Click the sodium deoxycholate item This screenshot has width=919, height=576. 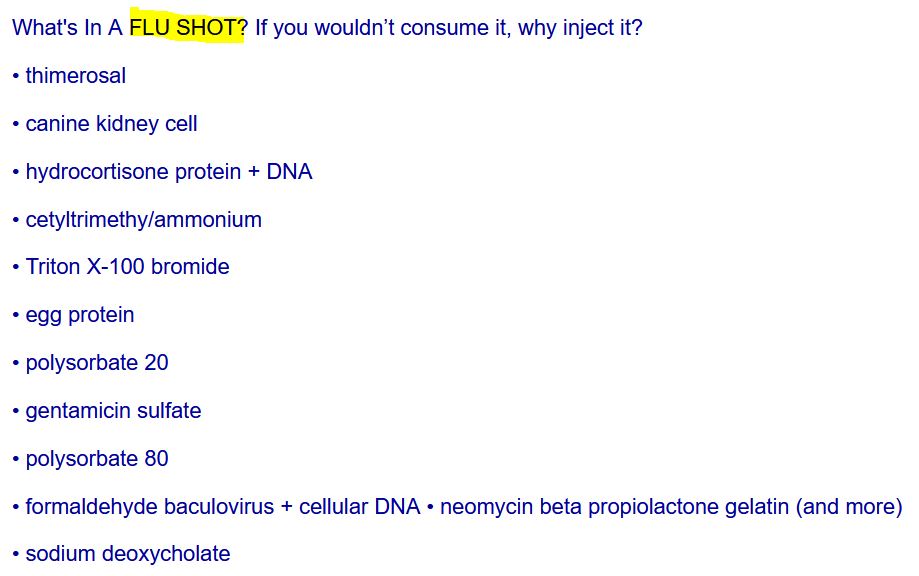point(127,554)
